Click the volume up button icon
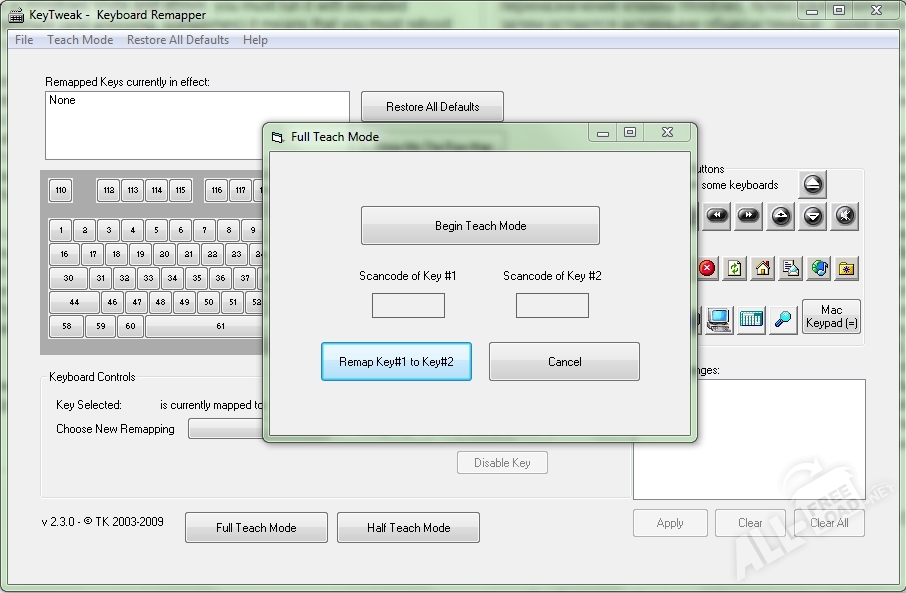Viewport: 906px width, 593px height. [x=781, y=216]
